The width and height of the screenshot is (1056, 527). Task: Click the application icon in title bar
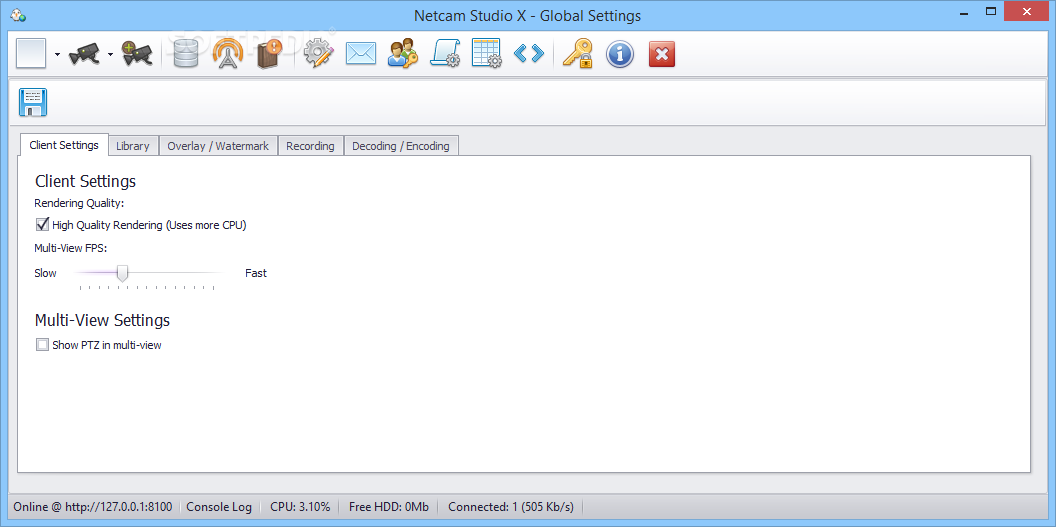click(x=18, y=14)
